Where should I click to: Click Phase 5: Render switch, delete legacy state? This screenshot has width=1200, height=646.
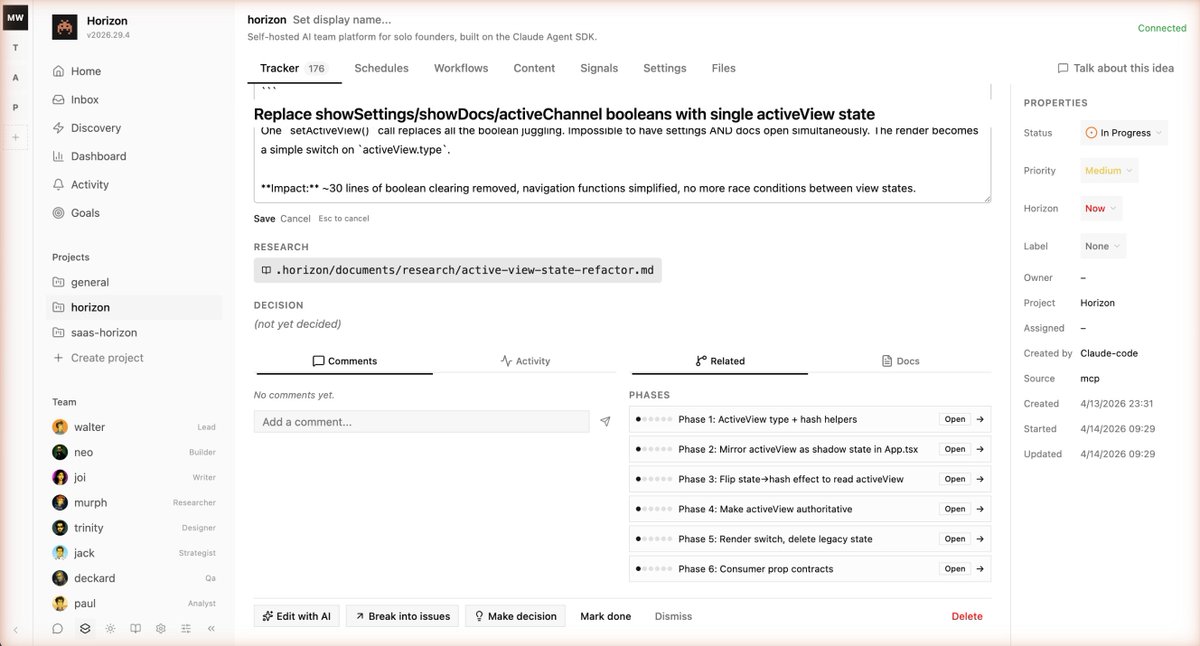coord(775,539)
